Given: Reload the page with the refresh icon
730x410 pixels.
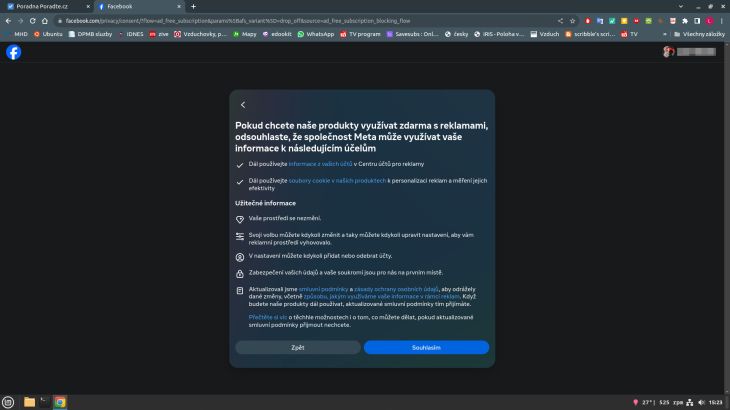Looking at the screenshot, I should point(33,21).
